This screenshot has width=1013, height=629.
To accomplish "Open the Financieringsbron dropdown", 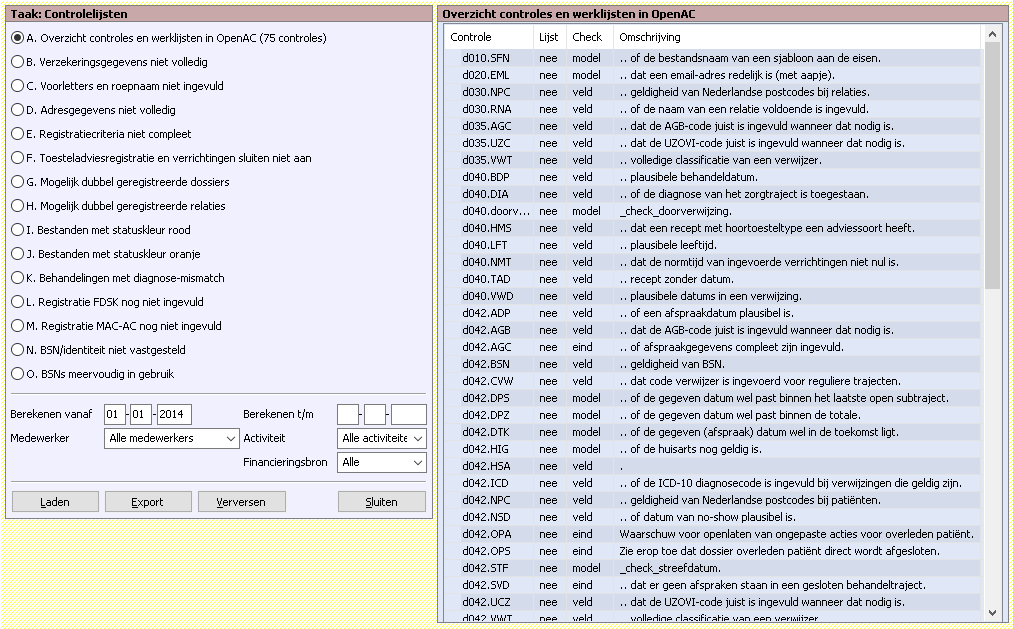I will [382, 462].
